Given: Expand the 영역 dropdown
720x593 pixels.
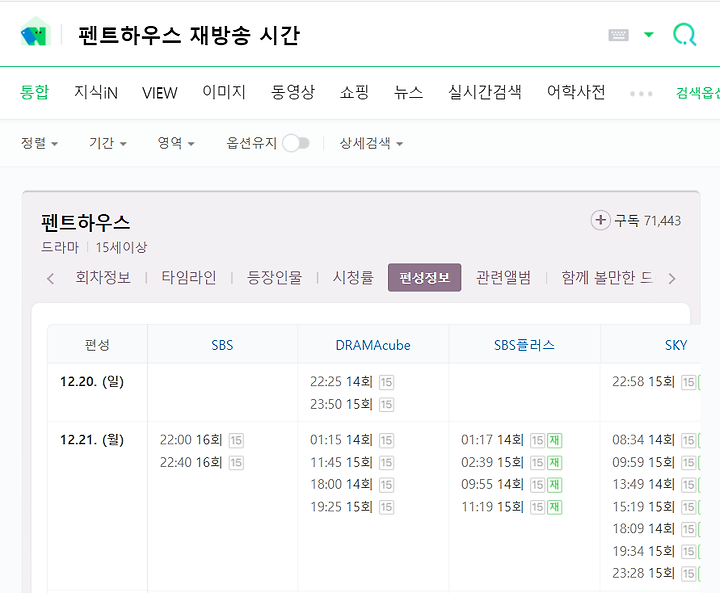Looking at the screenshot, I should [x=176, y=143].
